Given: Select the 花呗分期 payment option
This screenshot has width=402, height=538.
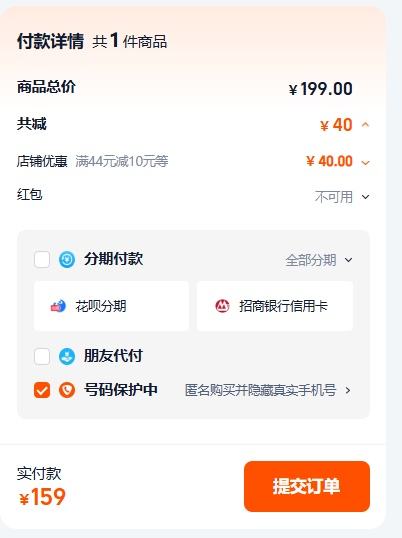Looking at the screenshot, I should (x=111, y=306).
